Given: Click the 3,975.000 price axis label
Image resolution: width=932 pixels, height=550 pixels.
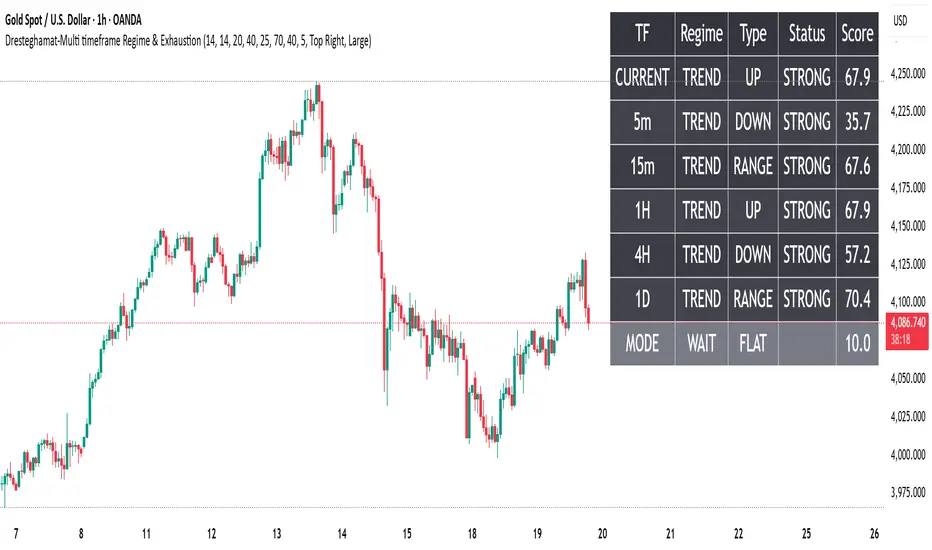Looking at the screenshot, I should pos(904,491).
